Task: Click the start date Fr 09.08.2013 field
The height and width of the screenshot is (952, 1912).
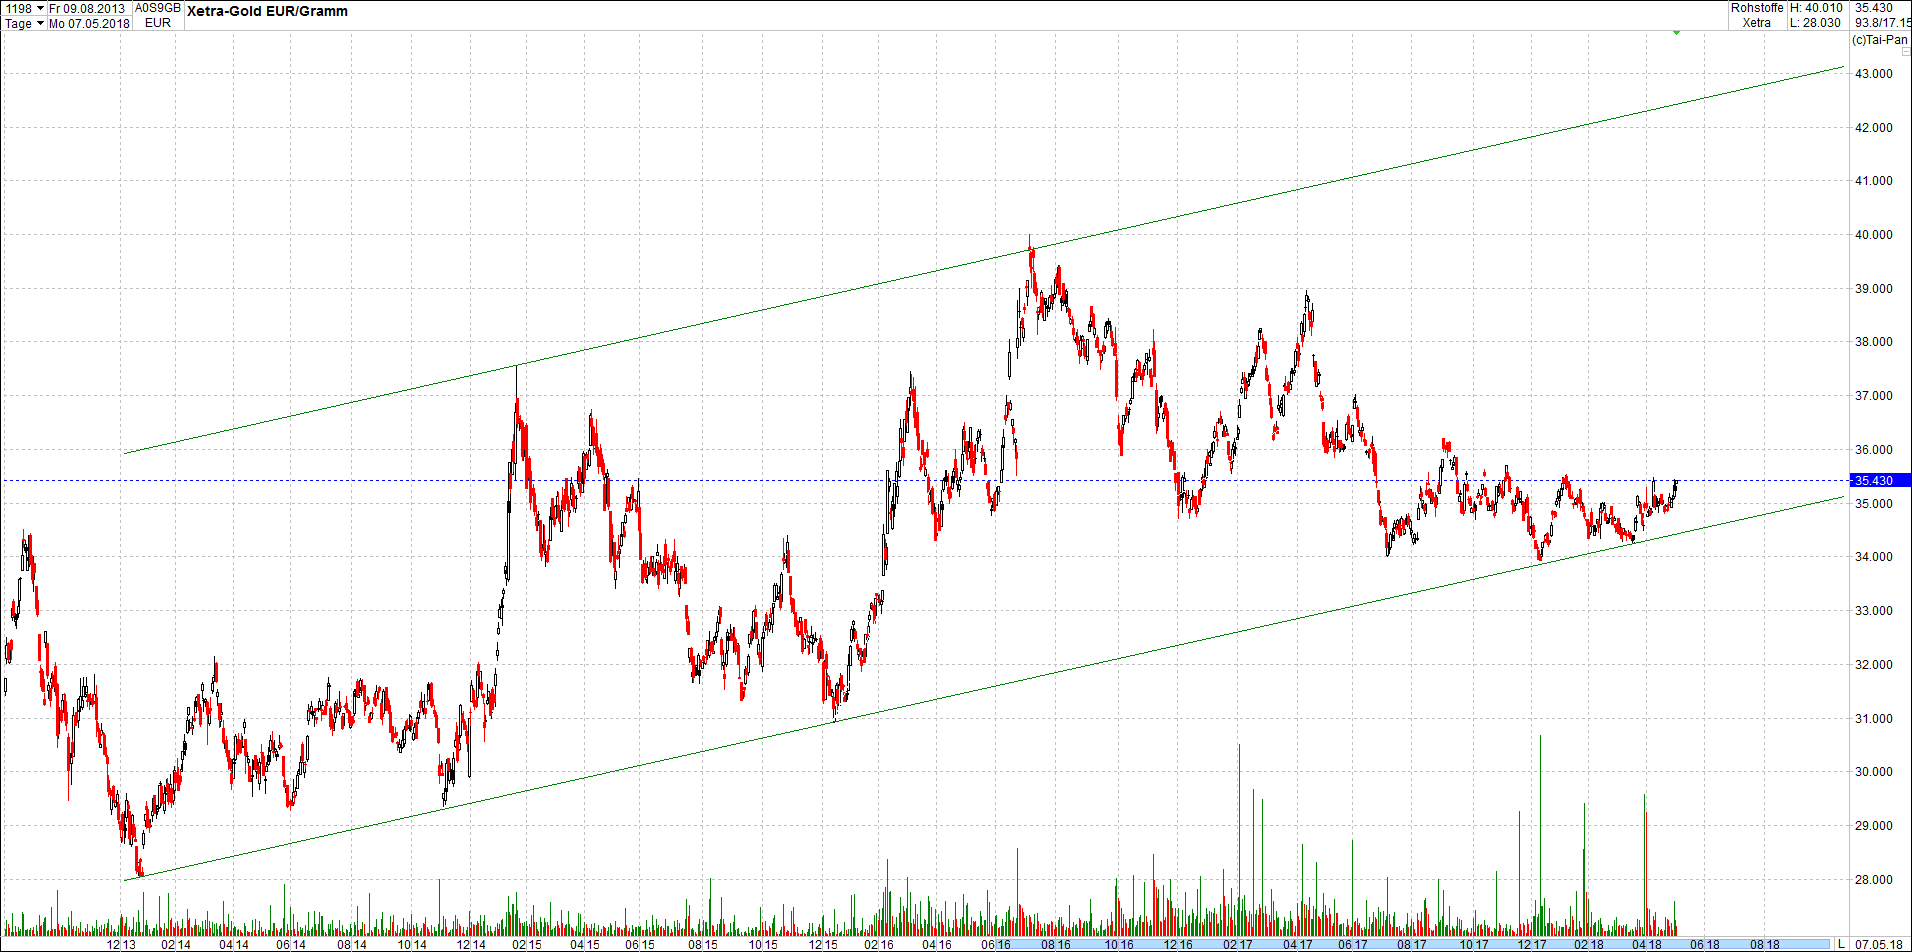Action: pyautogui.click(x=88, y=8)
